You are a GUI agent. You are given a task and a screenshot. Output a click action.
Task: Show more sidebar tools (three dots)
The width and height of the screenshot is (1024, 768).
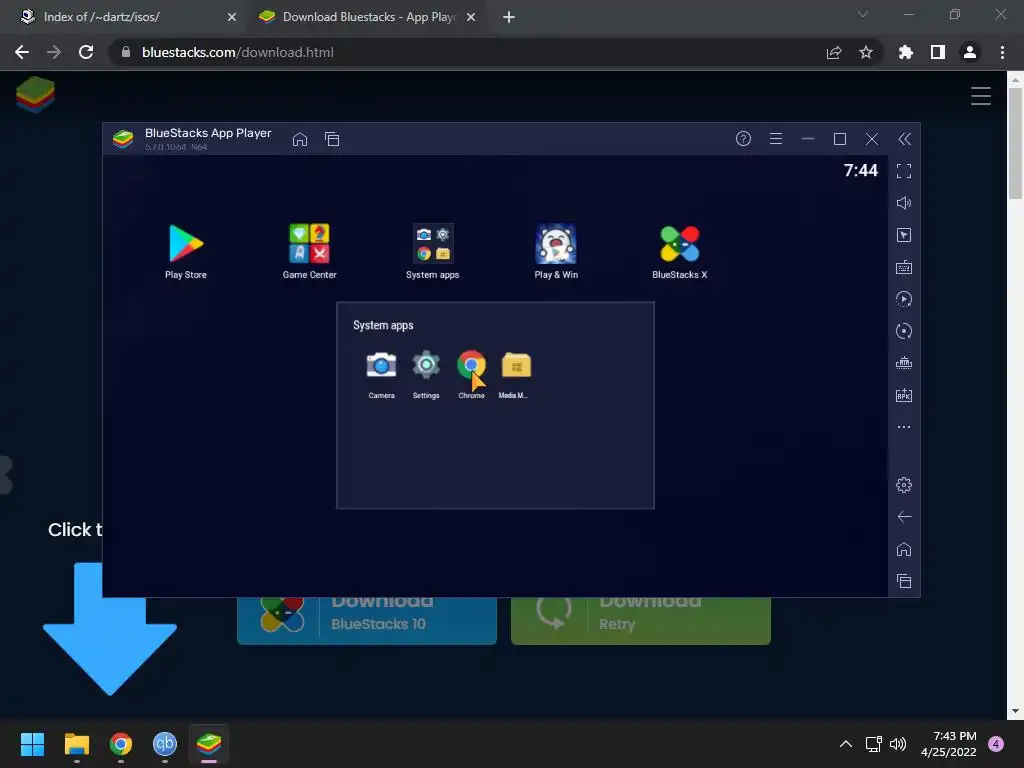click(904, 427)
